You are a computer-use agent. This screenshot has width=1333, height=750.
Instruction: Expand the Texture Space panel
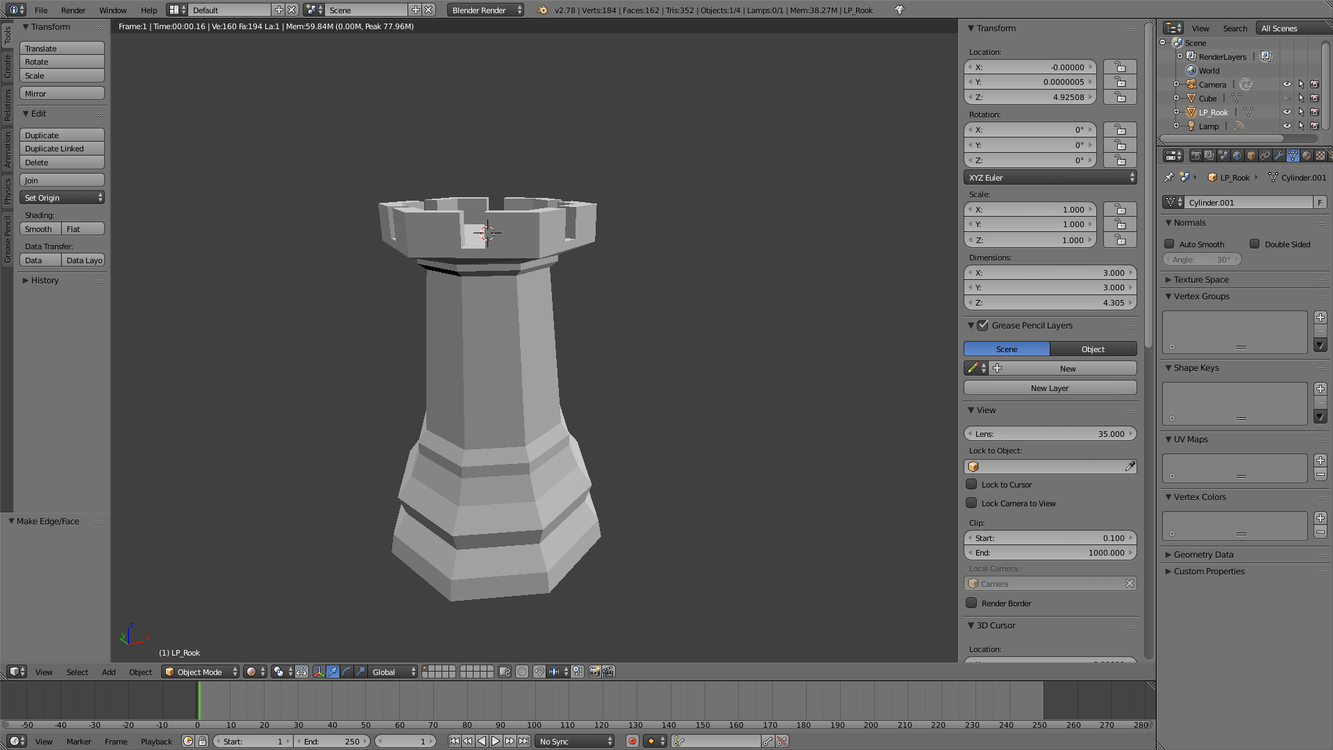pos(1200,280)
